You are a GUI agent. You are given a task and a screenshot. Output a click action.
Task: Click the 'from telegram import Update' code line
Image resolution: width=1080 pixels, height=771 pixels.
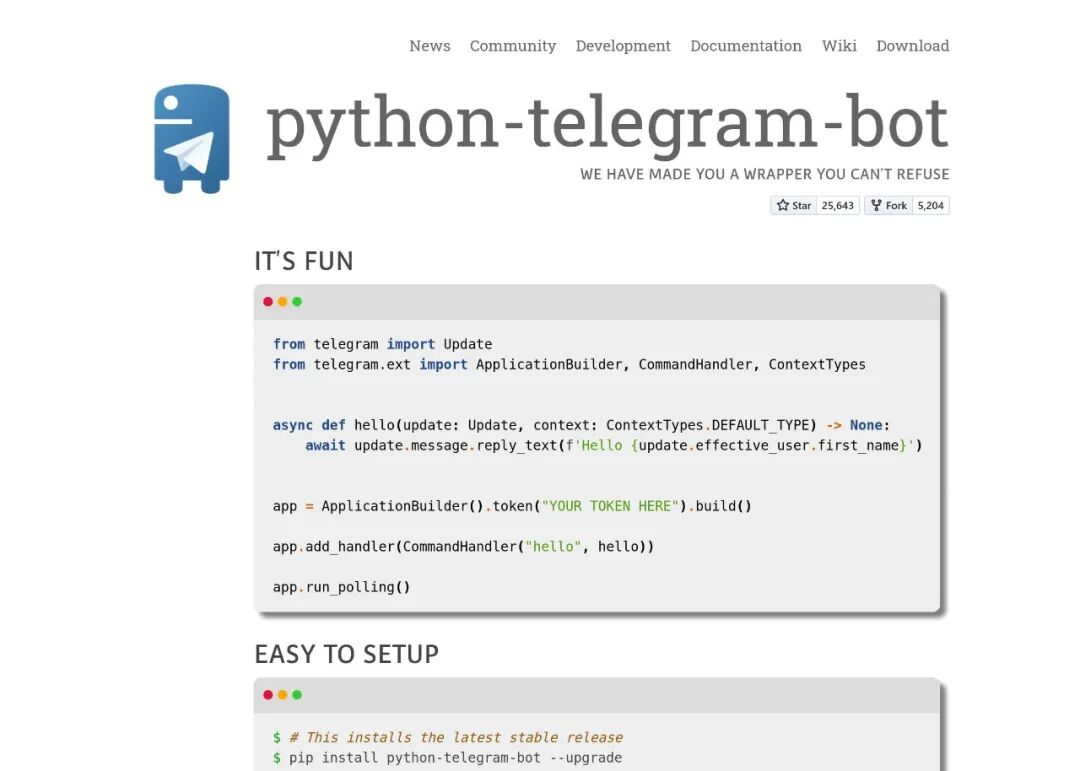[382, 344]
